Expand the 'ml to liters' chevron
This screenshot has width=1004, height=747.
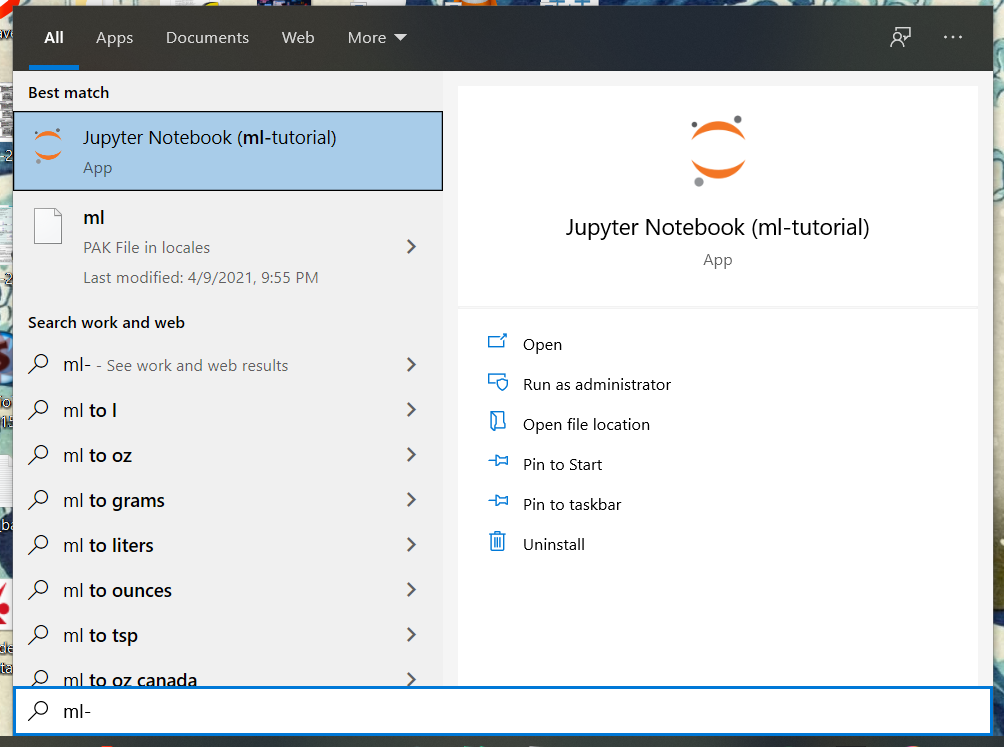pos(412,545)
